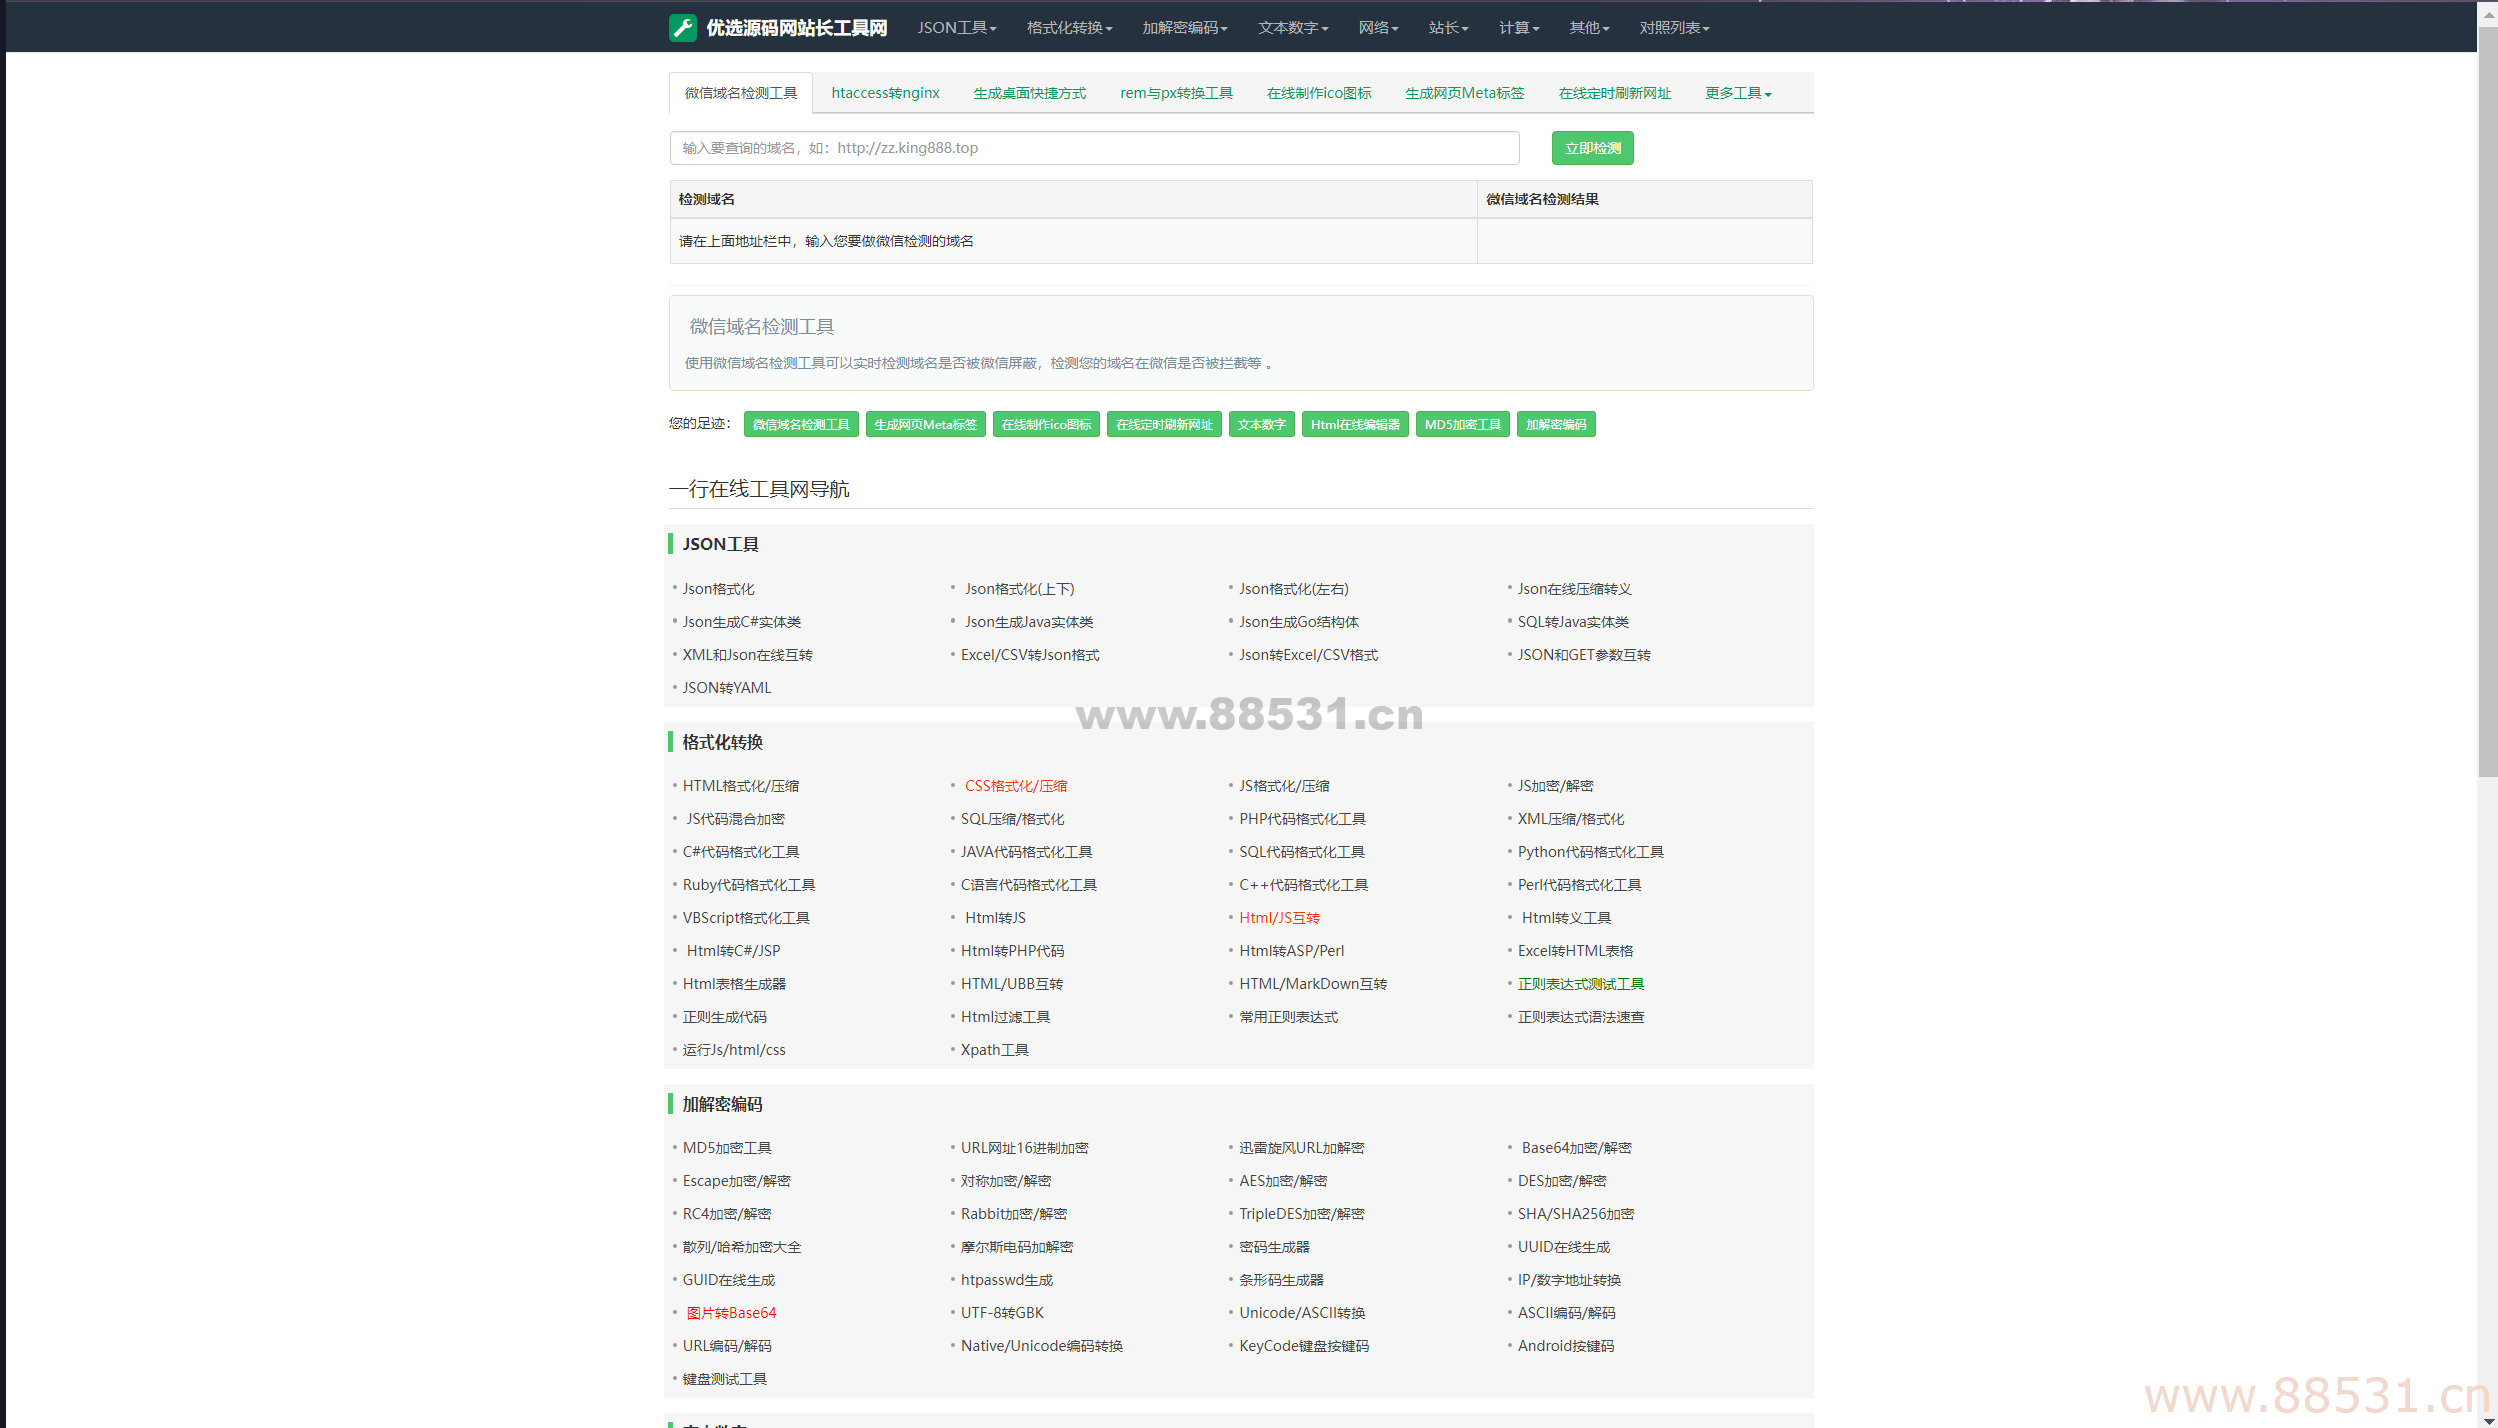This screenshot has width=2498, height=1428.
Task: Open the CSS格式化/压缩 red link
Action: pos(1015,786)
